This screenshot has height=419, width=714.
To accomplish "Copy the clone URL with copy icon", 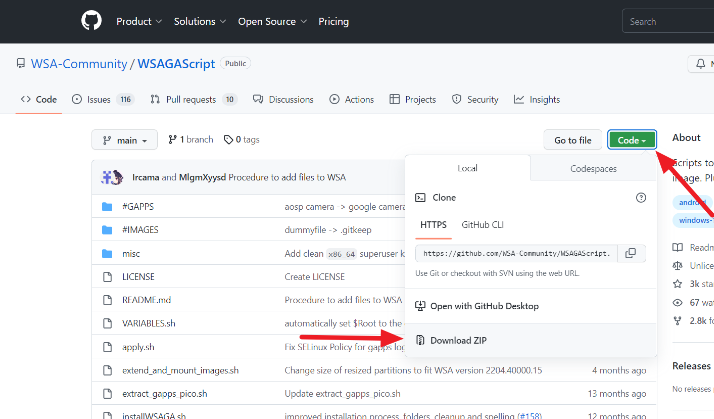I will 631,253.
